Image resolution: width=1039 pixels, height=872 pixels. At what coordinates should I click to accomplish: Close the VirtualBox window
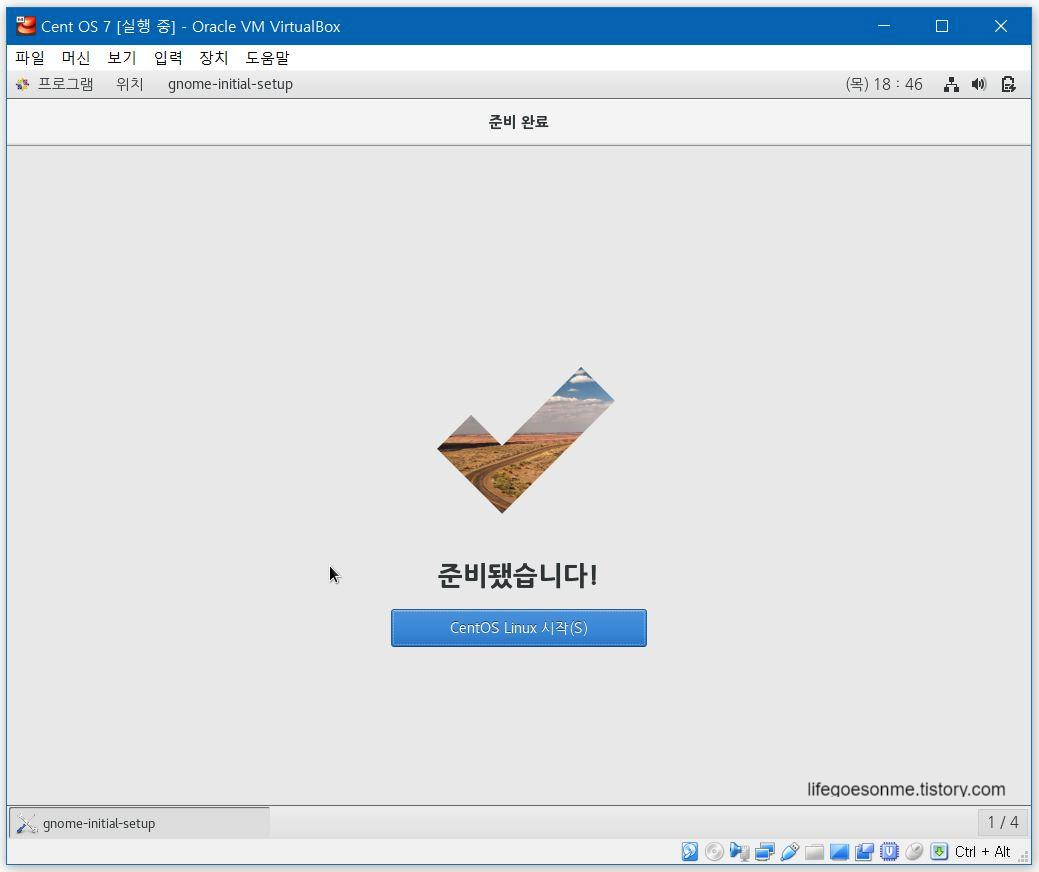1001,26
